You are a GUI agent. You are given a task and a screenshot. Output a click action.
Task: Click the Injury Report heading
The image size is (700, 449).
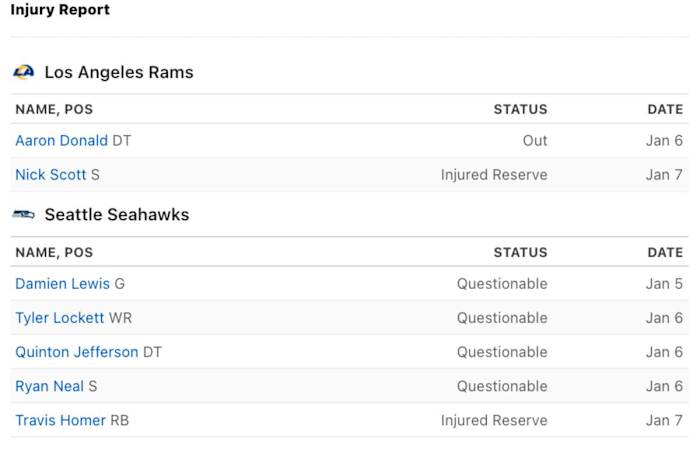coord(60,10)
